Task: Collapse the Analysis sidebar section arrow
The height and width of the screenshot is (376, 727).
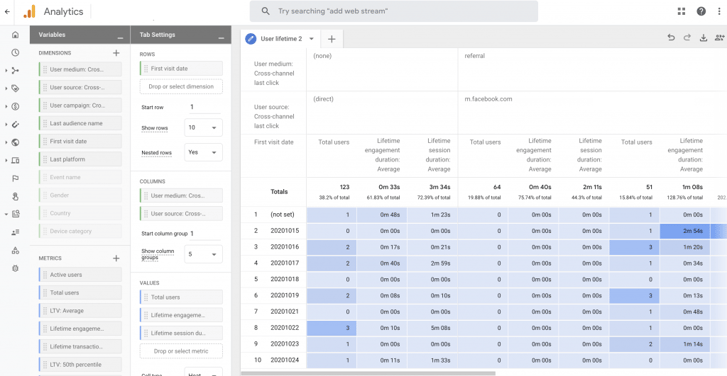Action: click(6, 214)
